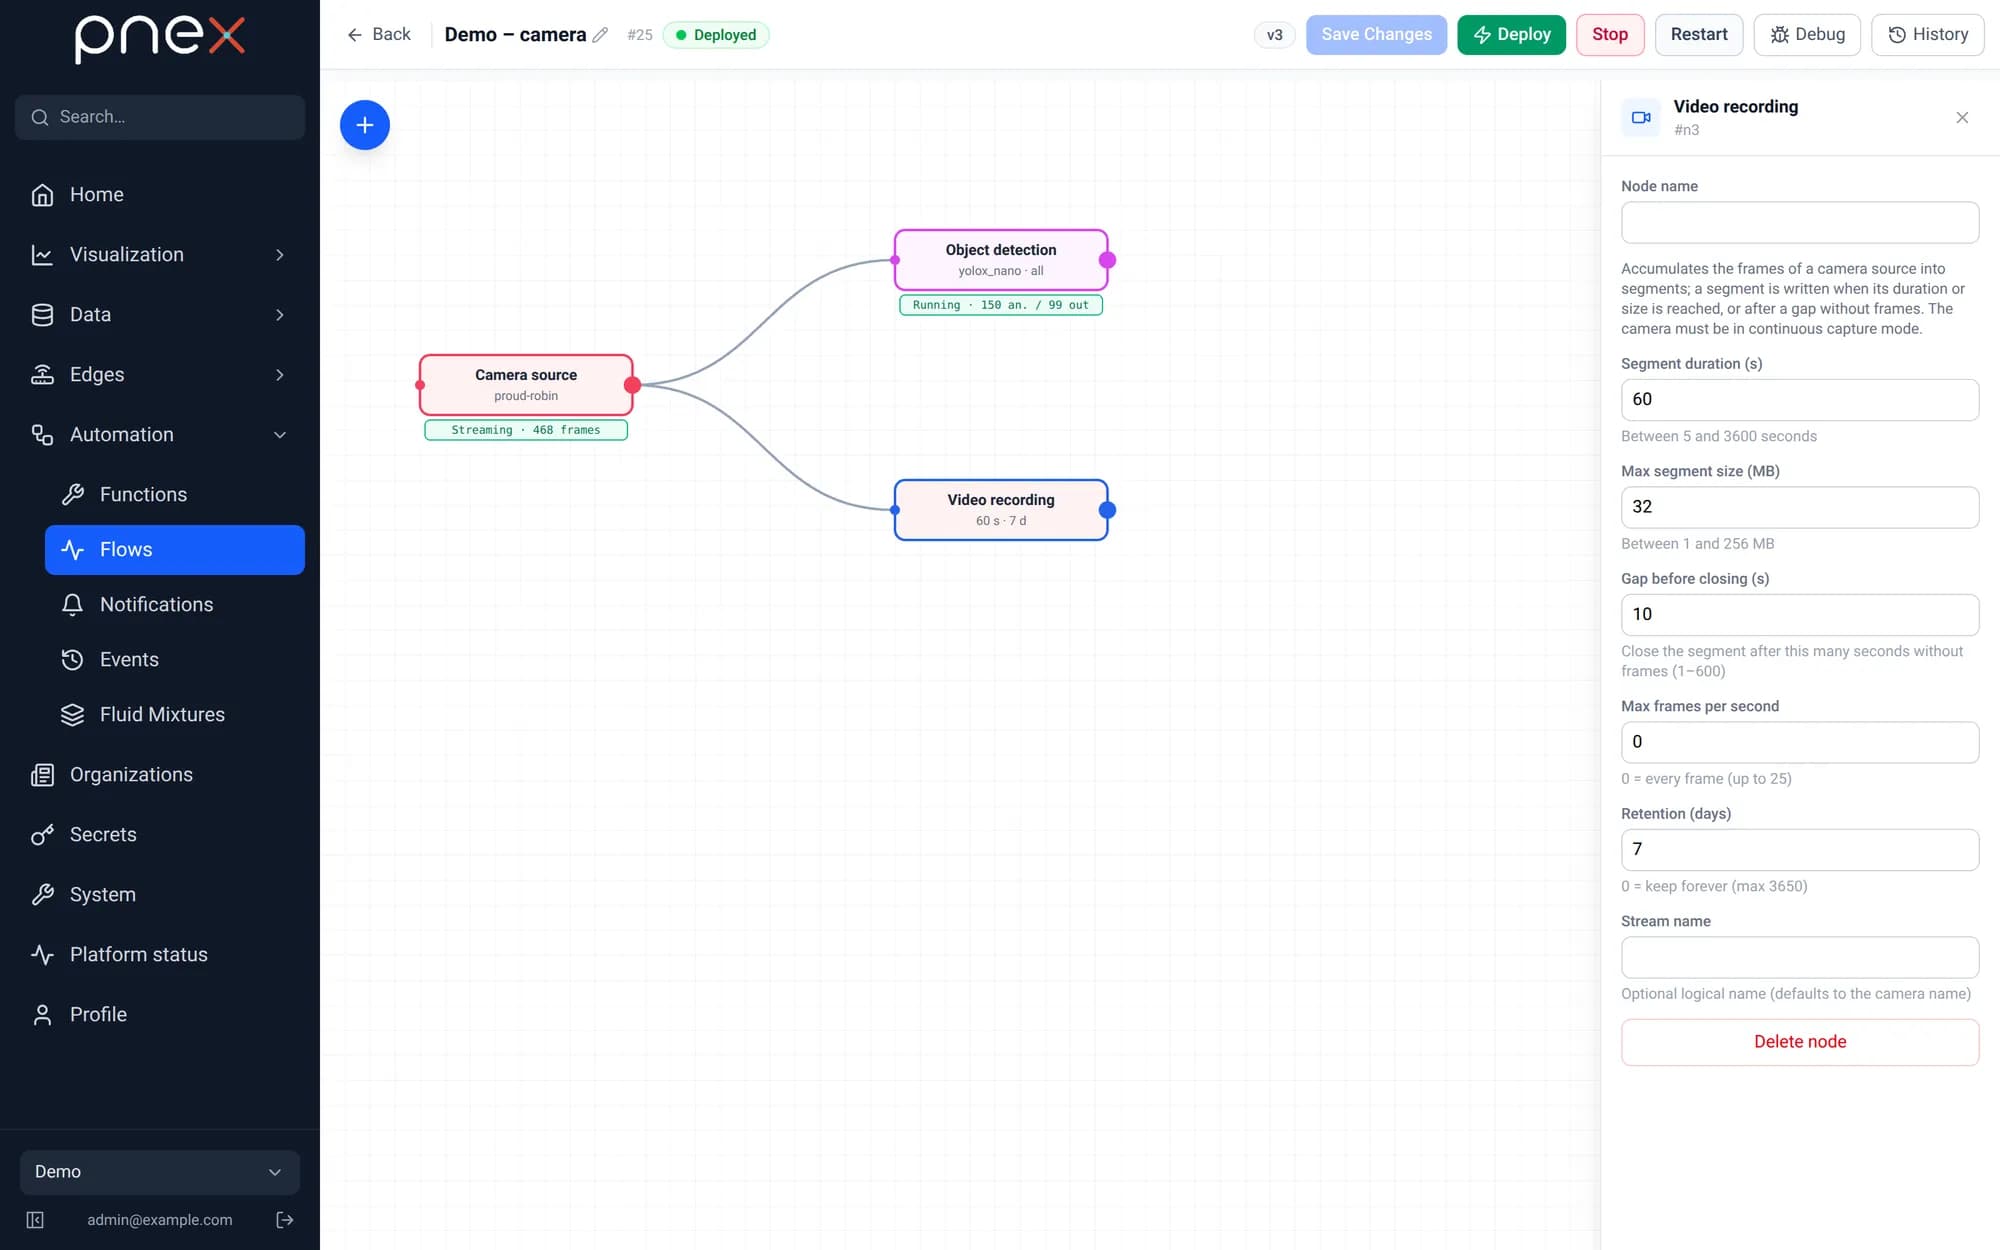Click the Video recording node's output port
This screenshot has width=2000, height=1250.
tap(1107, 510)
